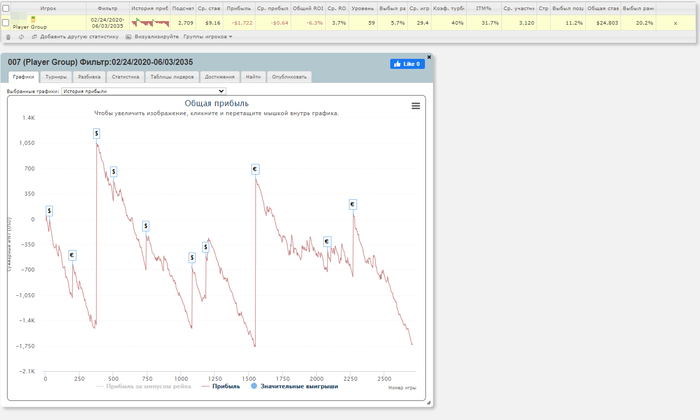This screenshot has width=700, height=420.
Task: Click the -$1,722 profit value
Action: [x=242, y=23]
